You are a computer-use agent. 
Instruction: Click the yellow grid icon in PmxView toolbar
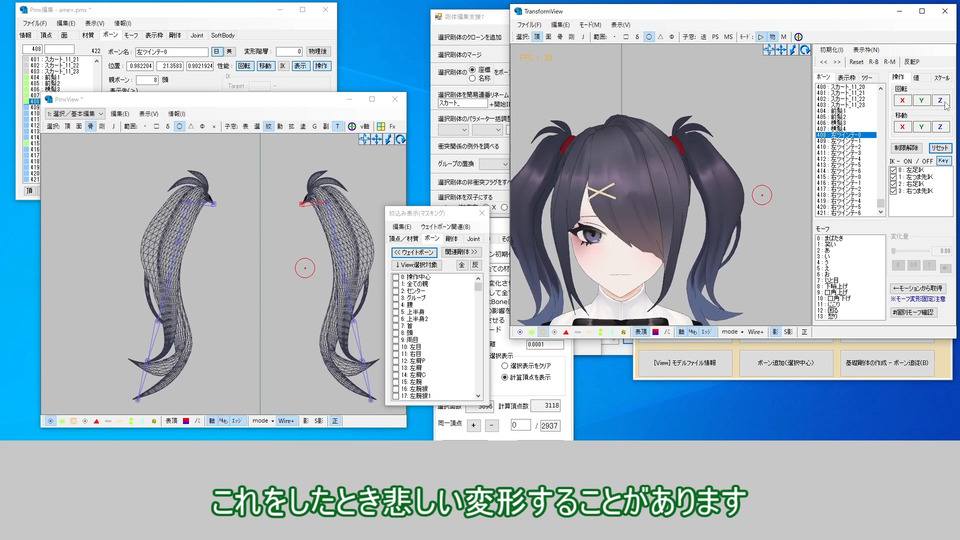click(x=381, y=126)
